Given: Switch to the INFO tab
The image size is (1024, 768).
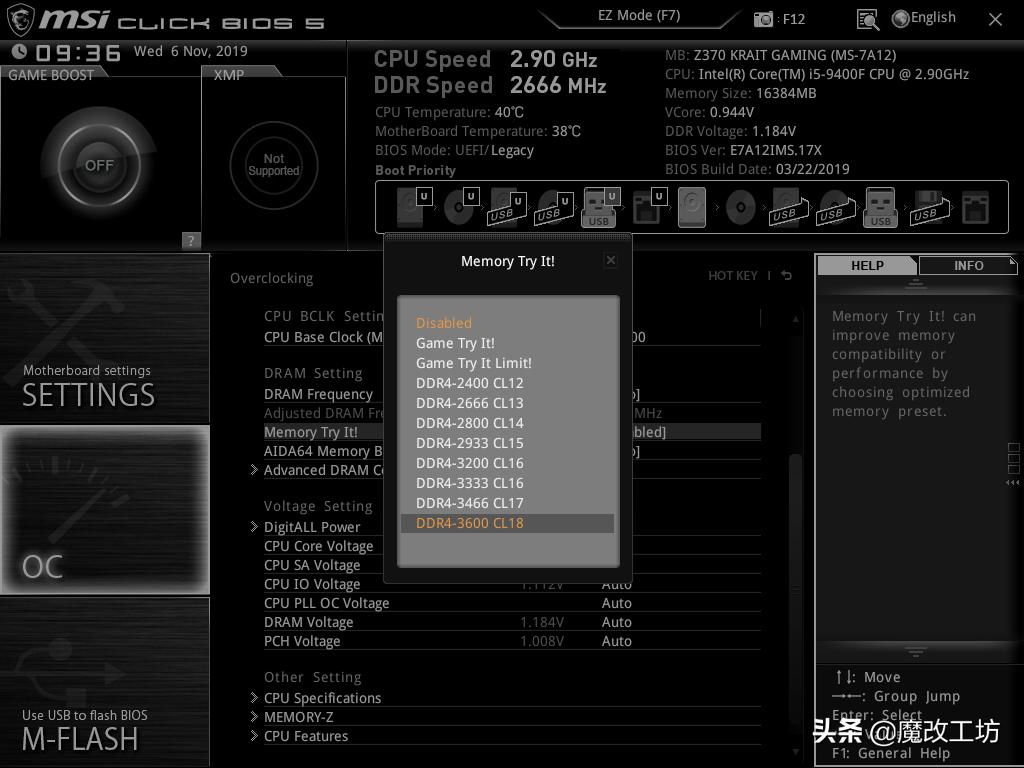Looking at the screenshot, I should tap(968, 265).
